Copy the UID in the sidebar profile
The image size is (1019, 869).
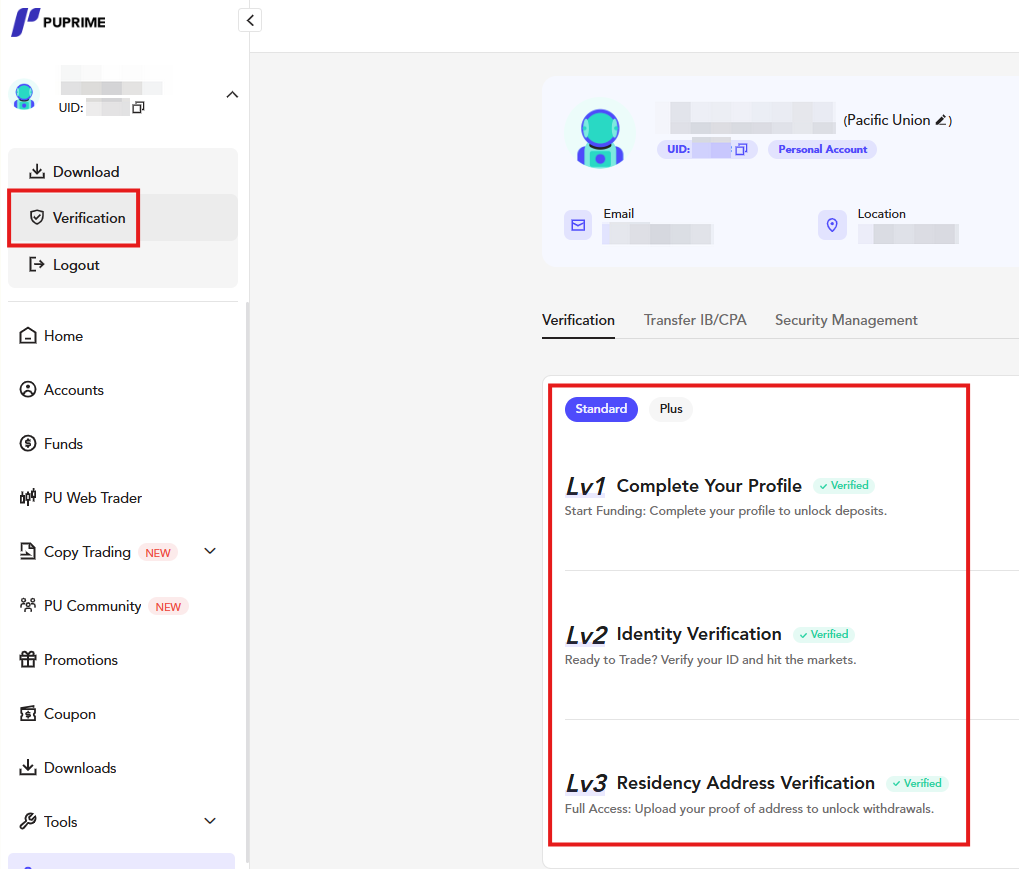click(x=138, y=107)
